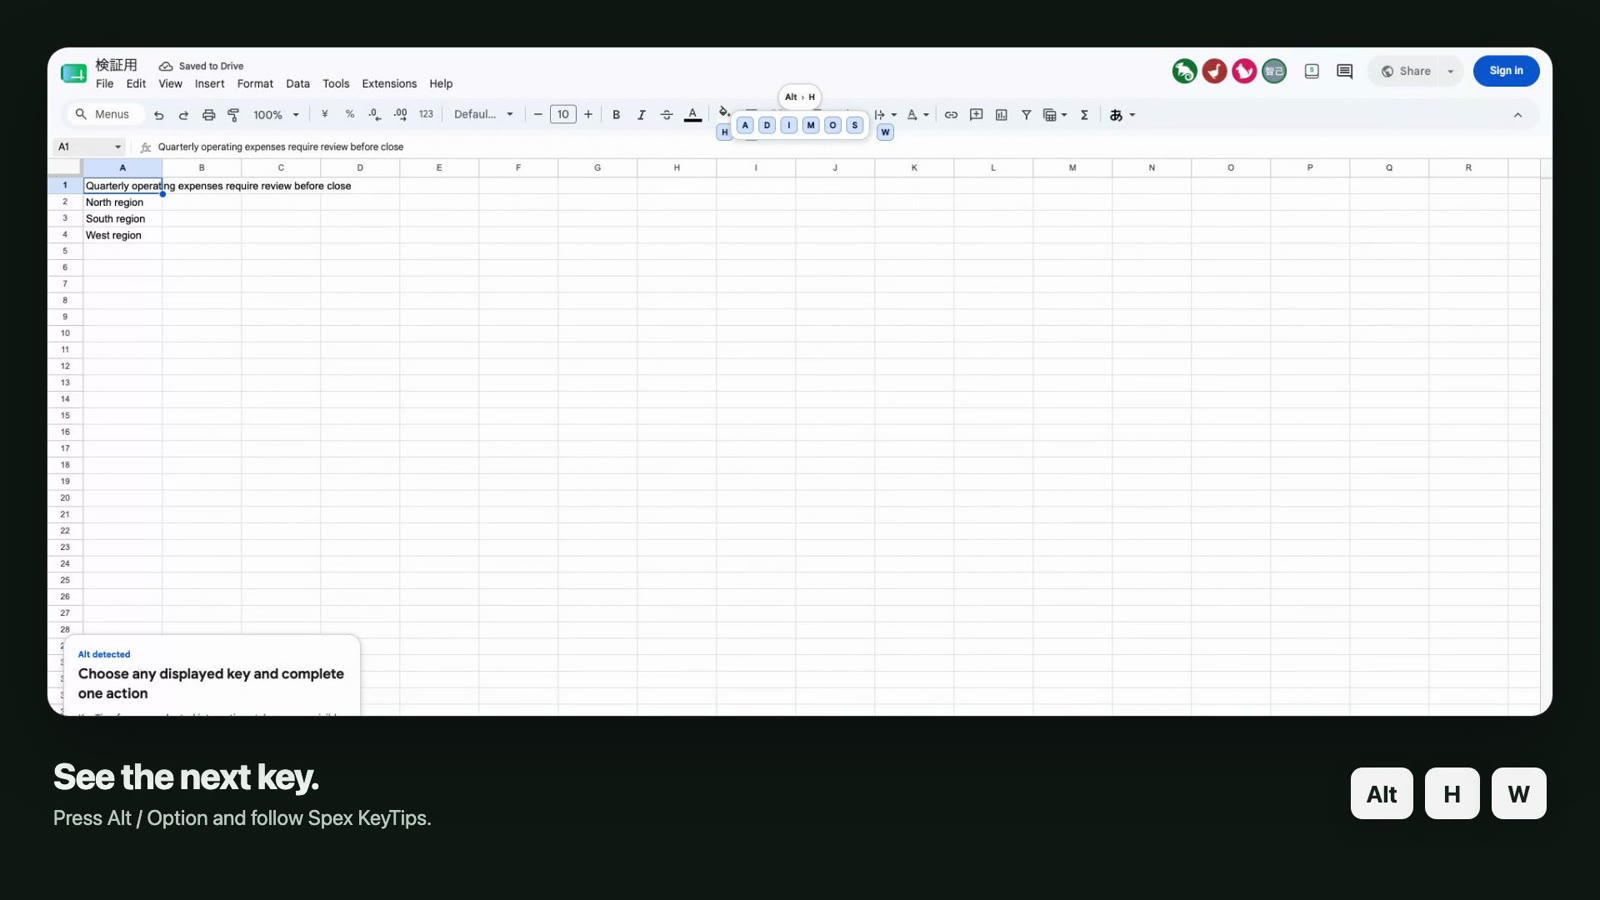Select the column H header
1600x900 pixels.
tap(677, 168)
